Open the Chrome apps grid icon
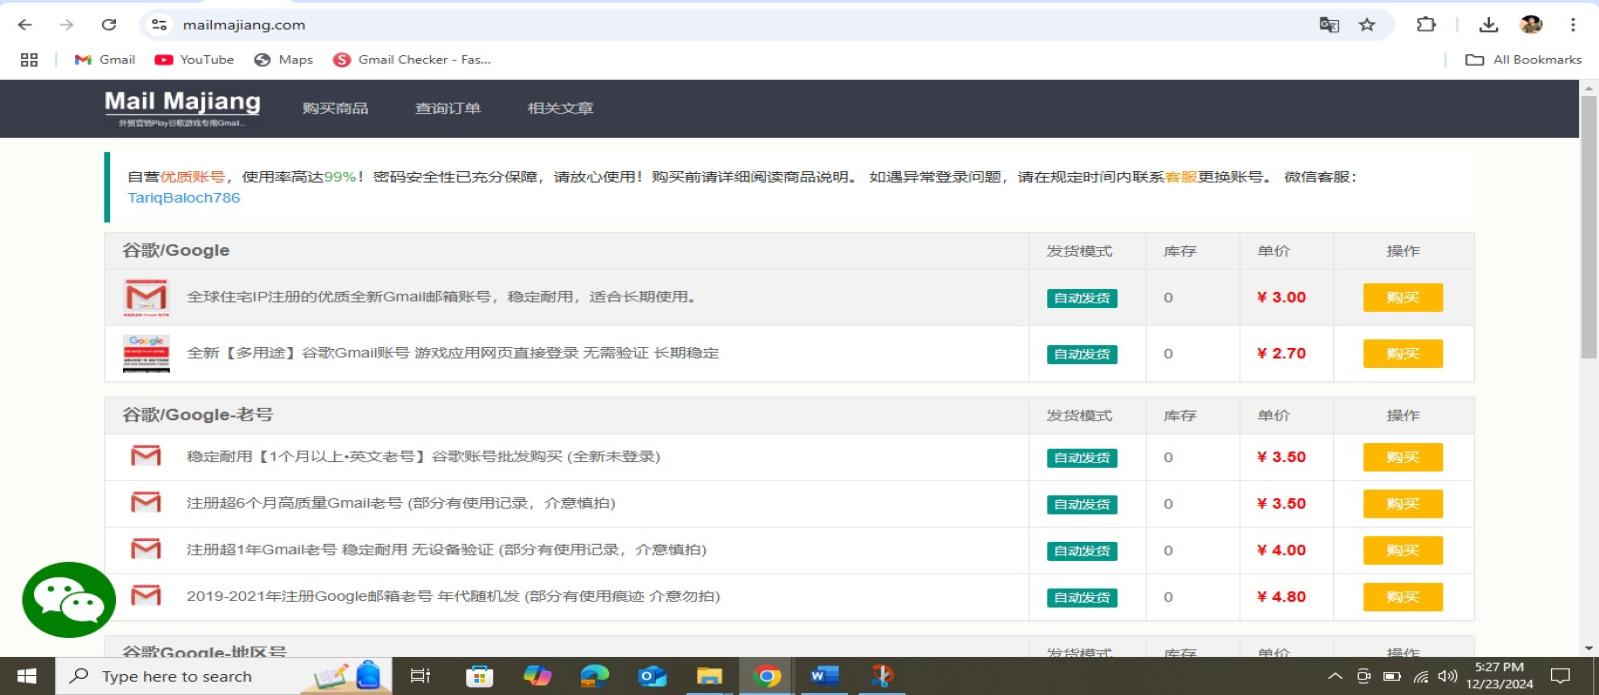1599x695 pixels. point(29,60)
